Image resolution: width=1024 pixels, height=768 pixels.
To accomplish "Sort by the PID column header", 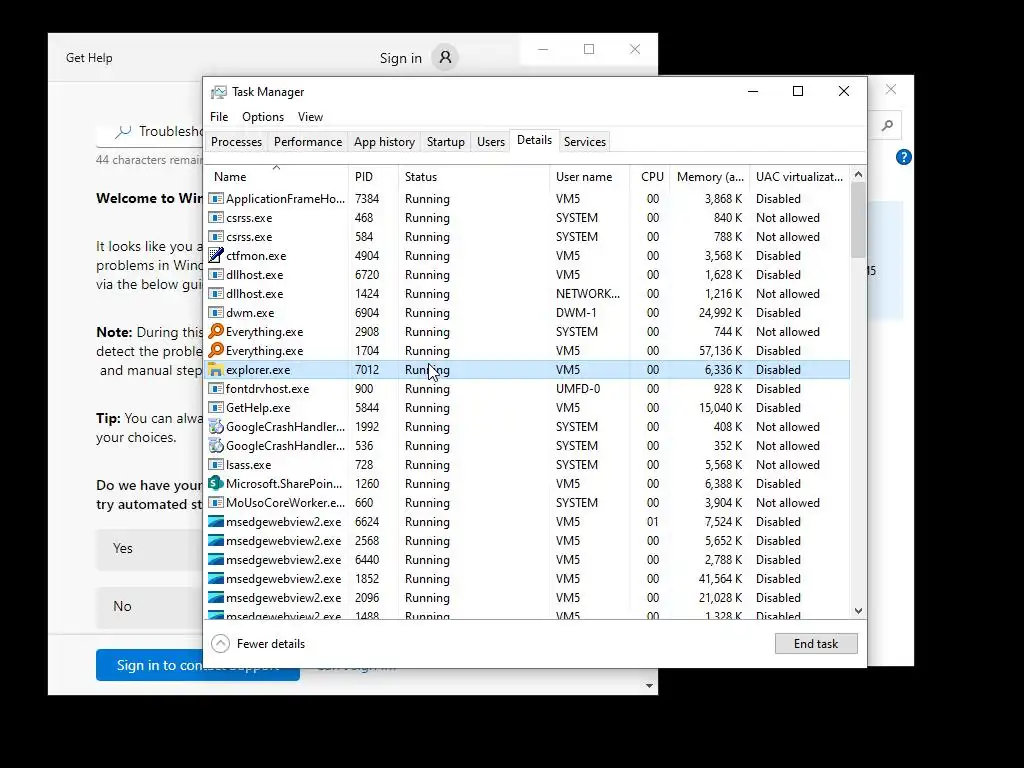I will (373, 176).
